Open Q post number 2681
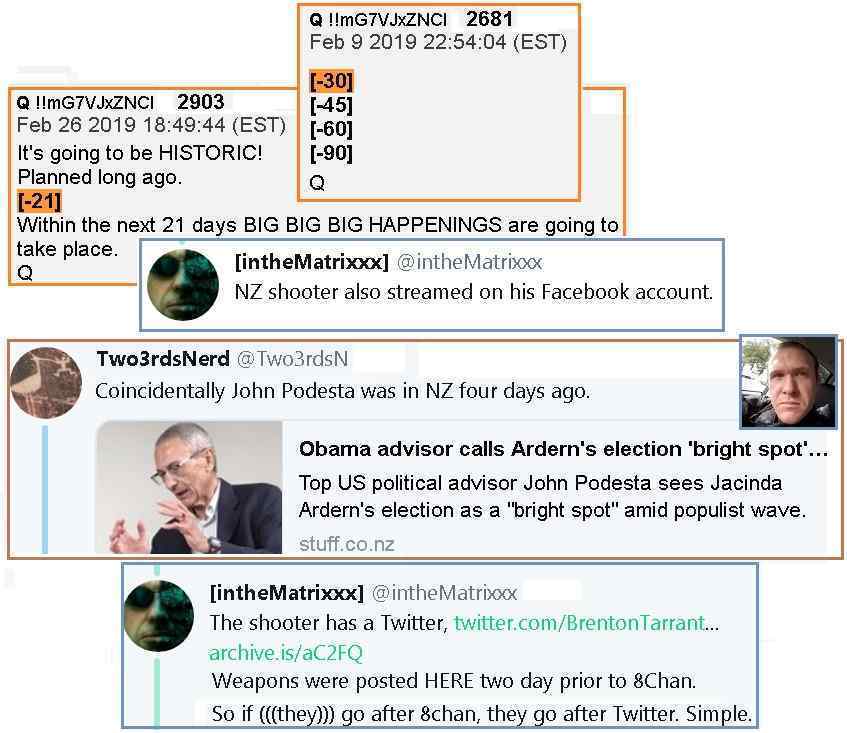Viewport: 847px width, 733px height. pyautogui.click(x=489, y=19)
